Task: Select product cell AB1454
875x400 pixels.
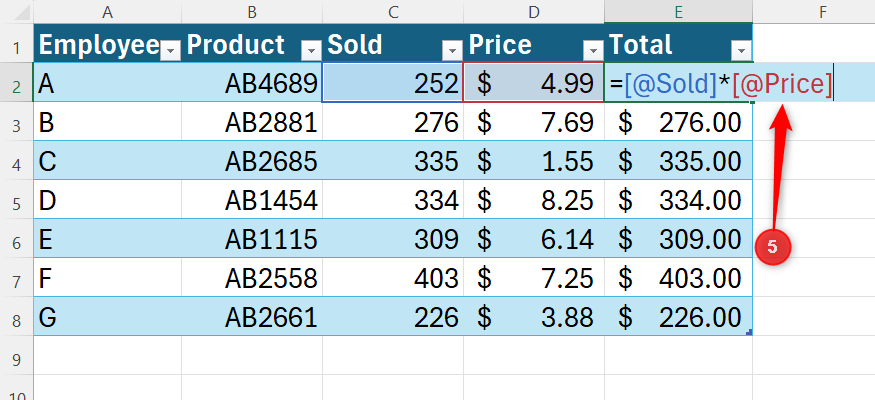Action: [x=252, y=199]
